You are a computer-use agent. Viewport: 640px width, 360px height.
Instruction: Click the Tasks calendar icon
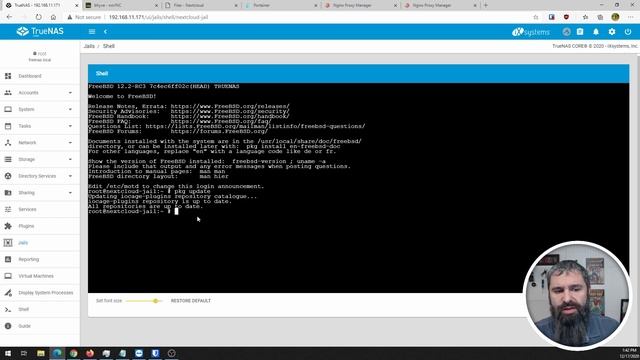[8, 126]
